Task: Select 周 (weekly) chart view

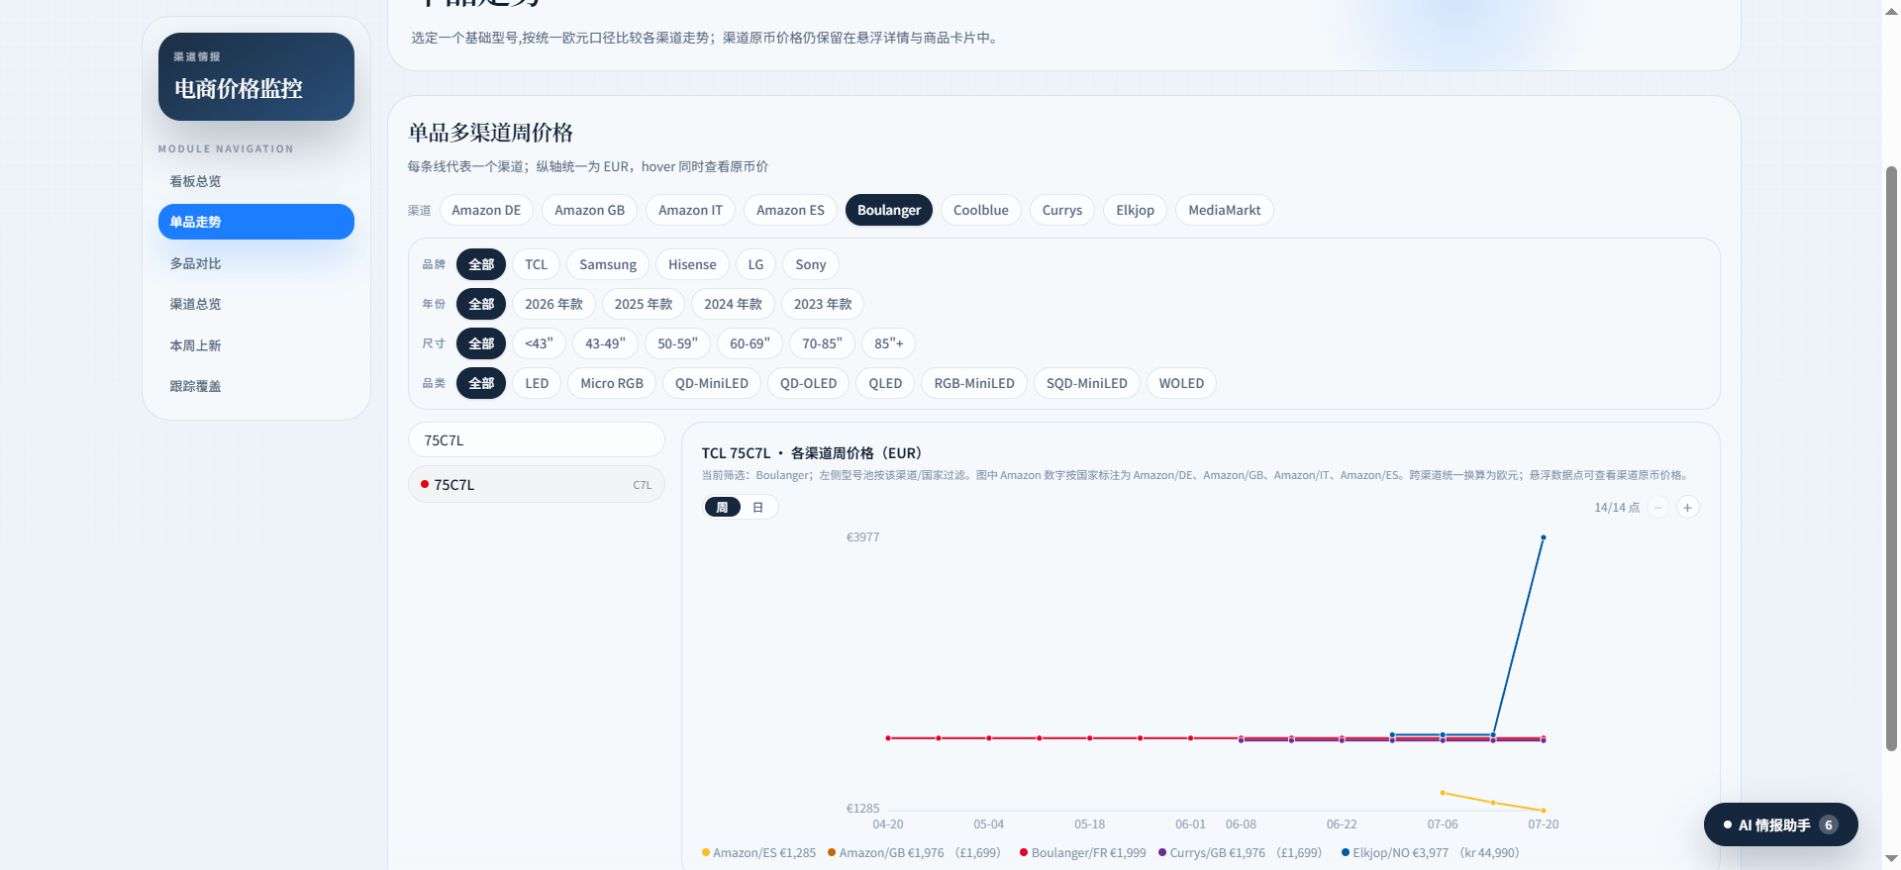Action: (x=722, y=507)
